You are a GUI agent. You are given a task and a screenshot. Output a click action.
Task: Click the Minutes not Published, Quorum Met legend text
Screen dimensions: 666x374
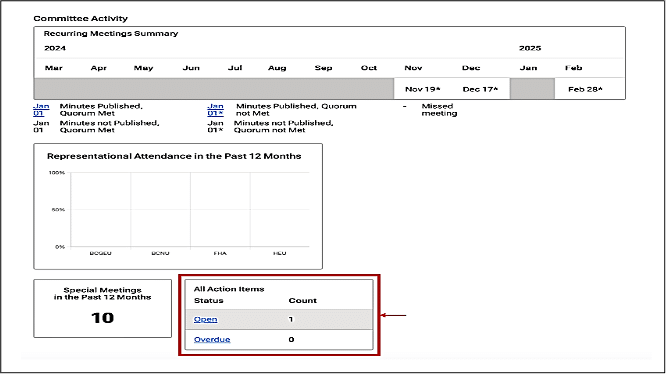109,127
